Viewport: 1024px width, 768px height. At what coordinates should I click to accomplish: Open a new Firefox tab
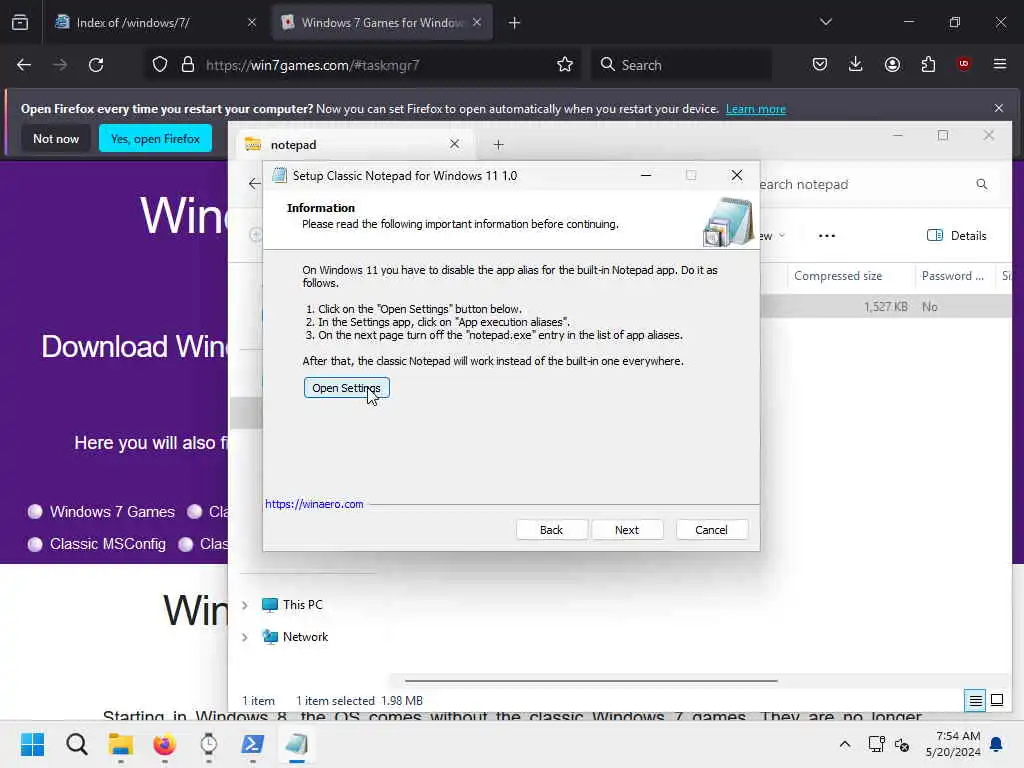[514, 23]
